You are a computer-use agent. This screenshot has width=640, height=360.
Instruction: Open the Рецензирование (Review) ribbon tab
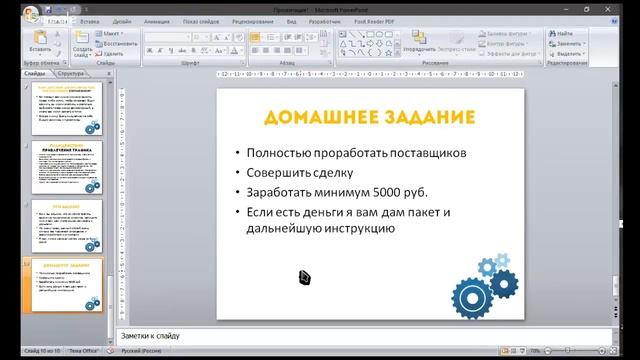253,22
